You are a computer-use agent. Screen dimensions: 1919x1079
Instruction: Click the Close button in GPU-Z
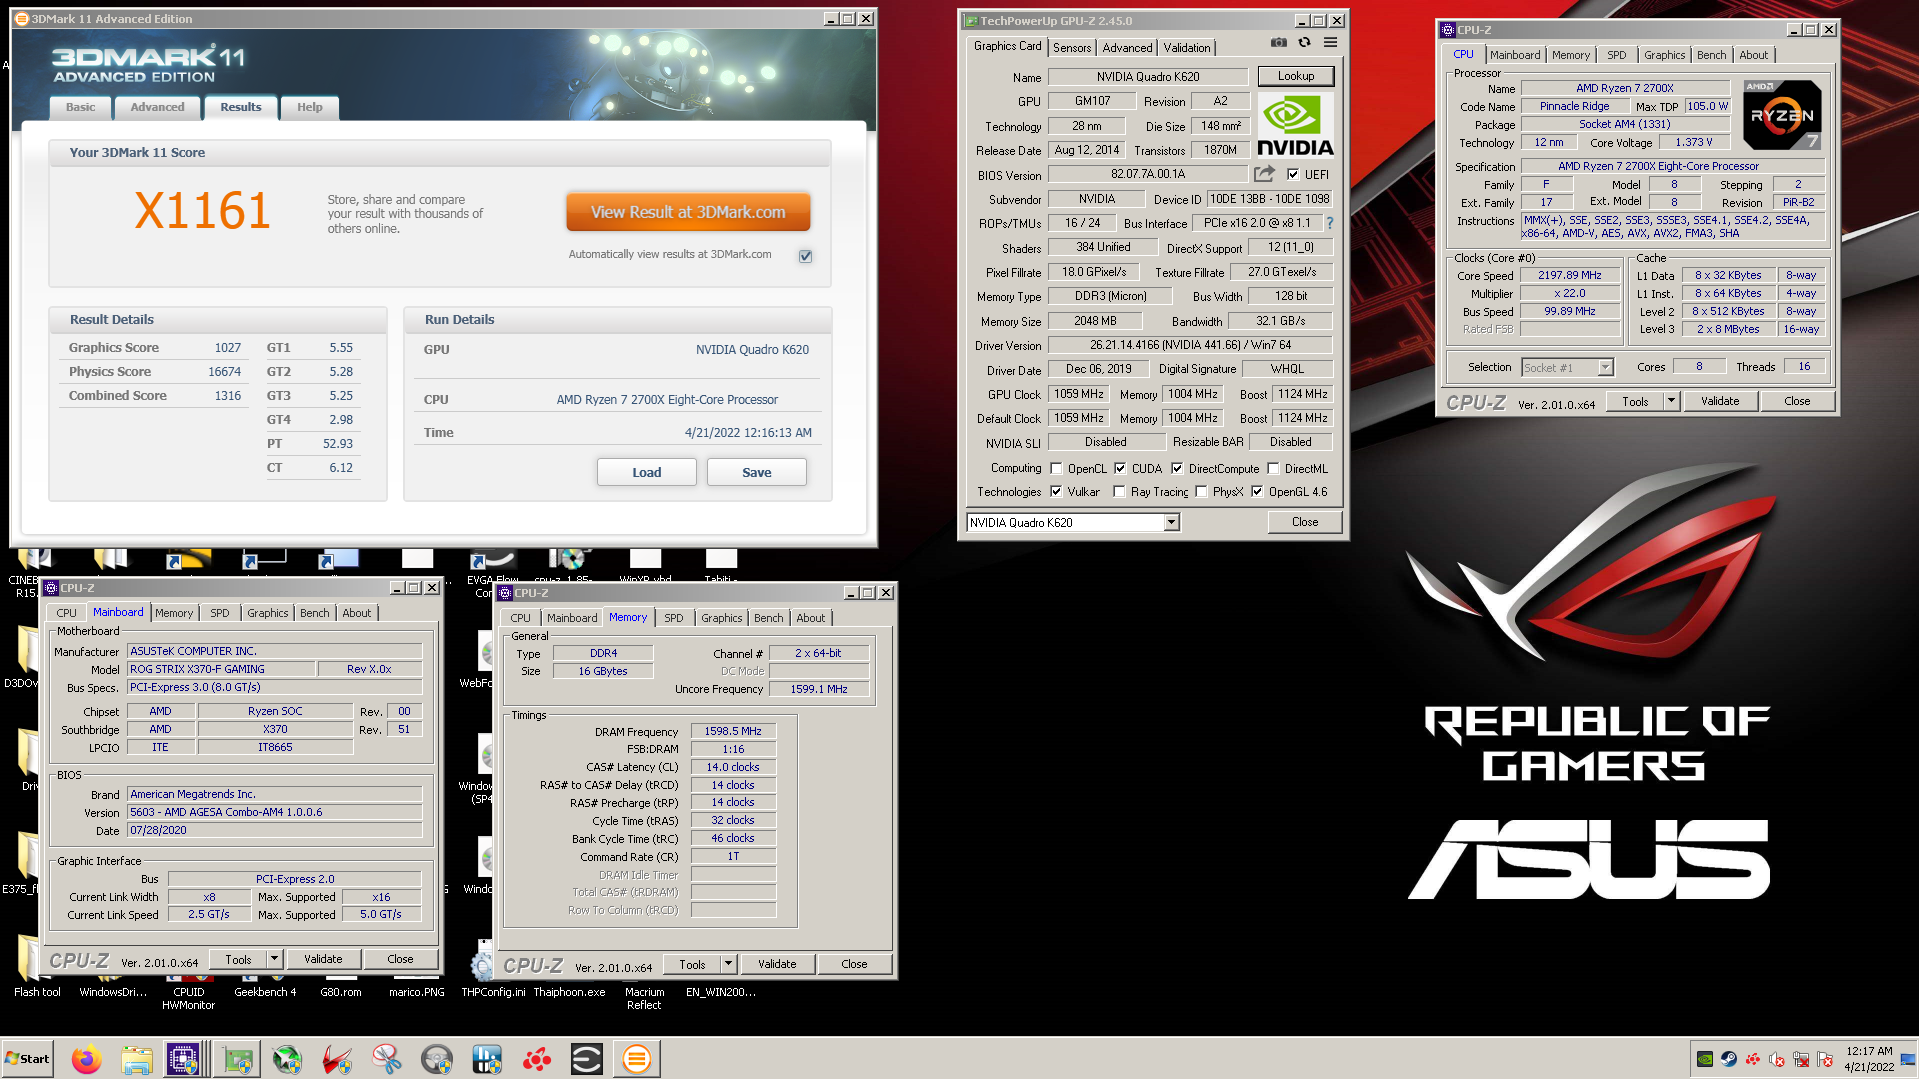[1304, 522]
